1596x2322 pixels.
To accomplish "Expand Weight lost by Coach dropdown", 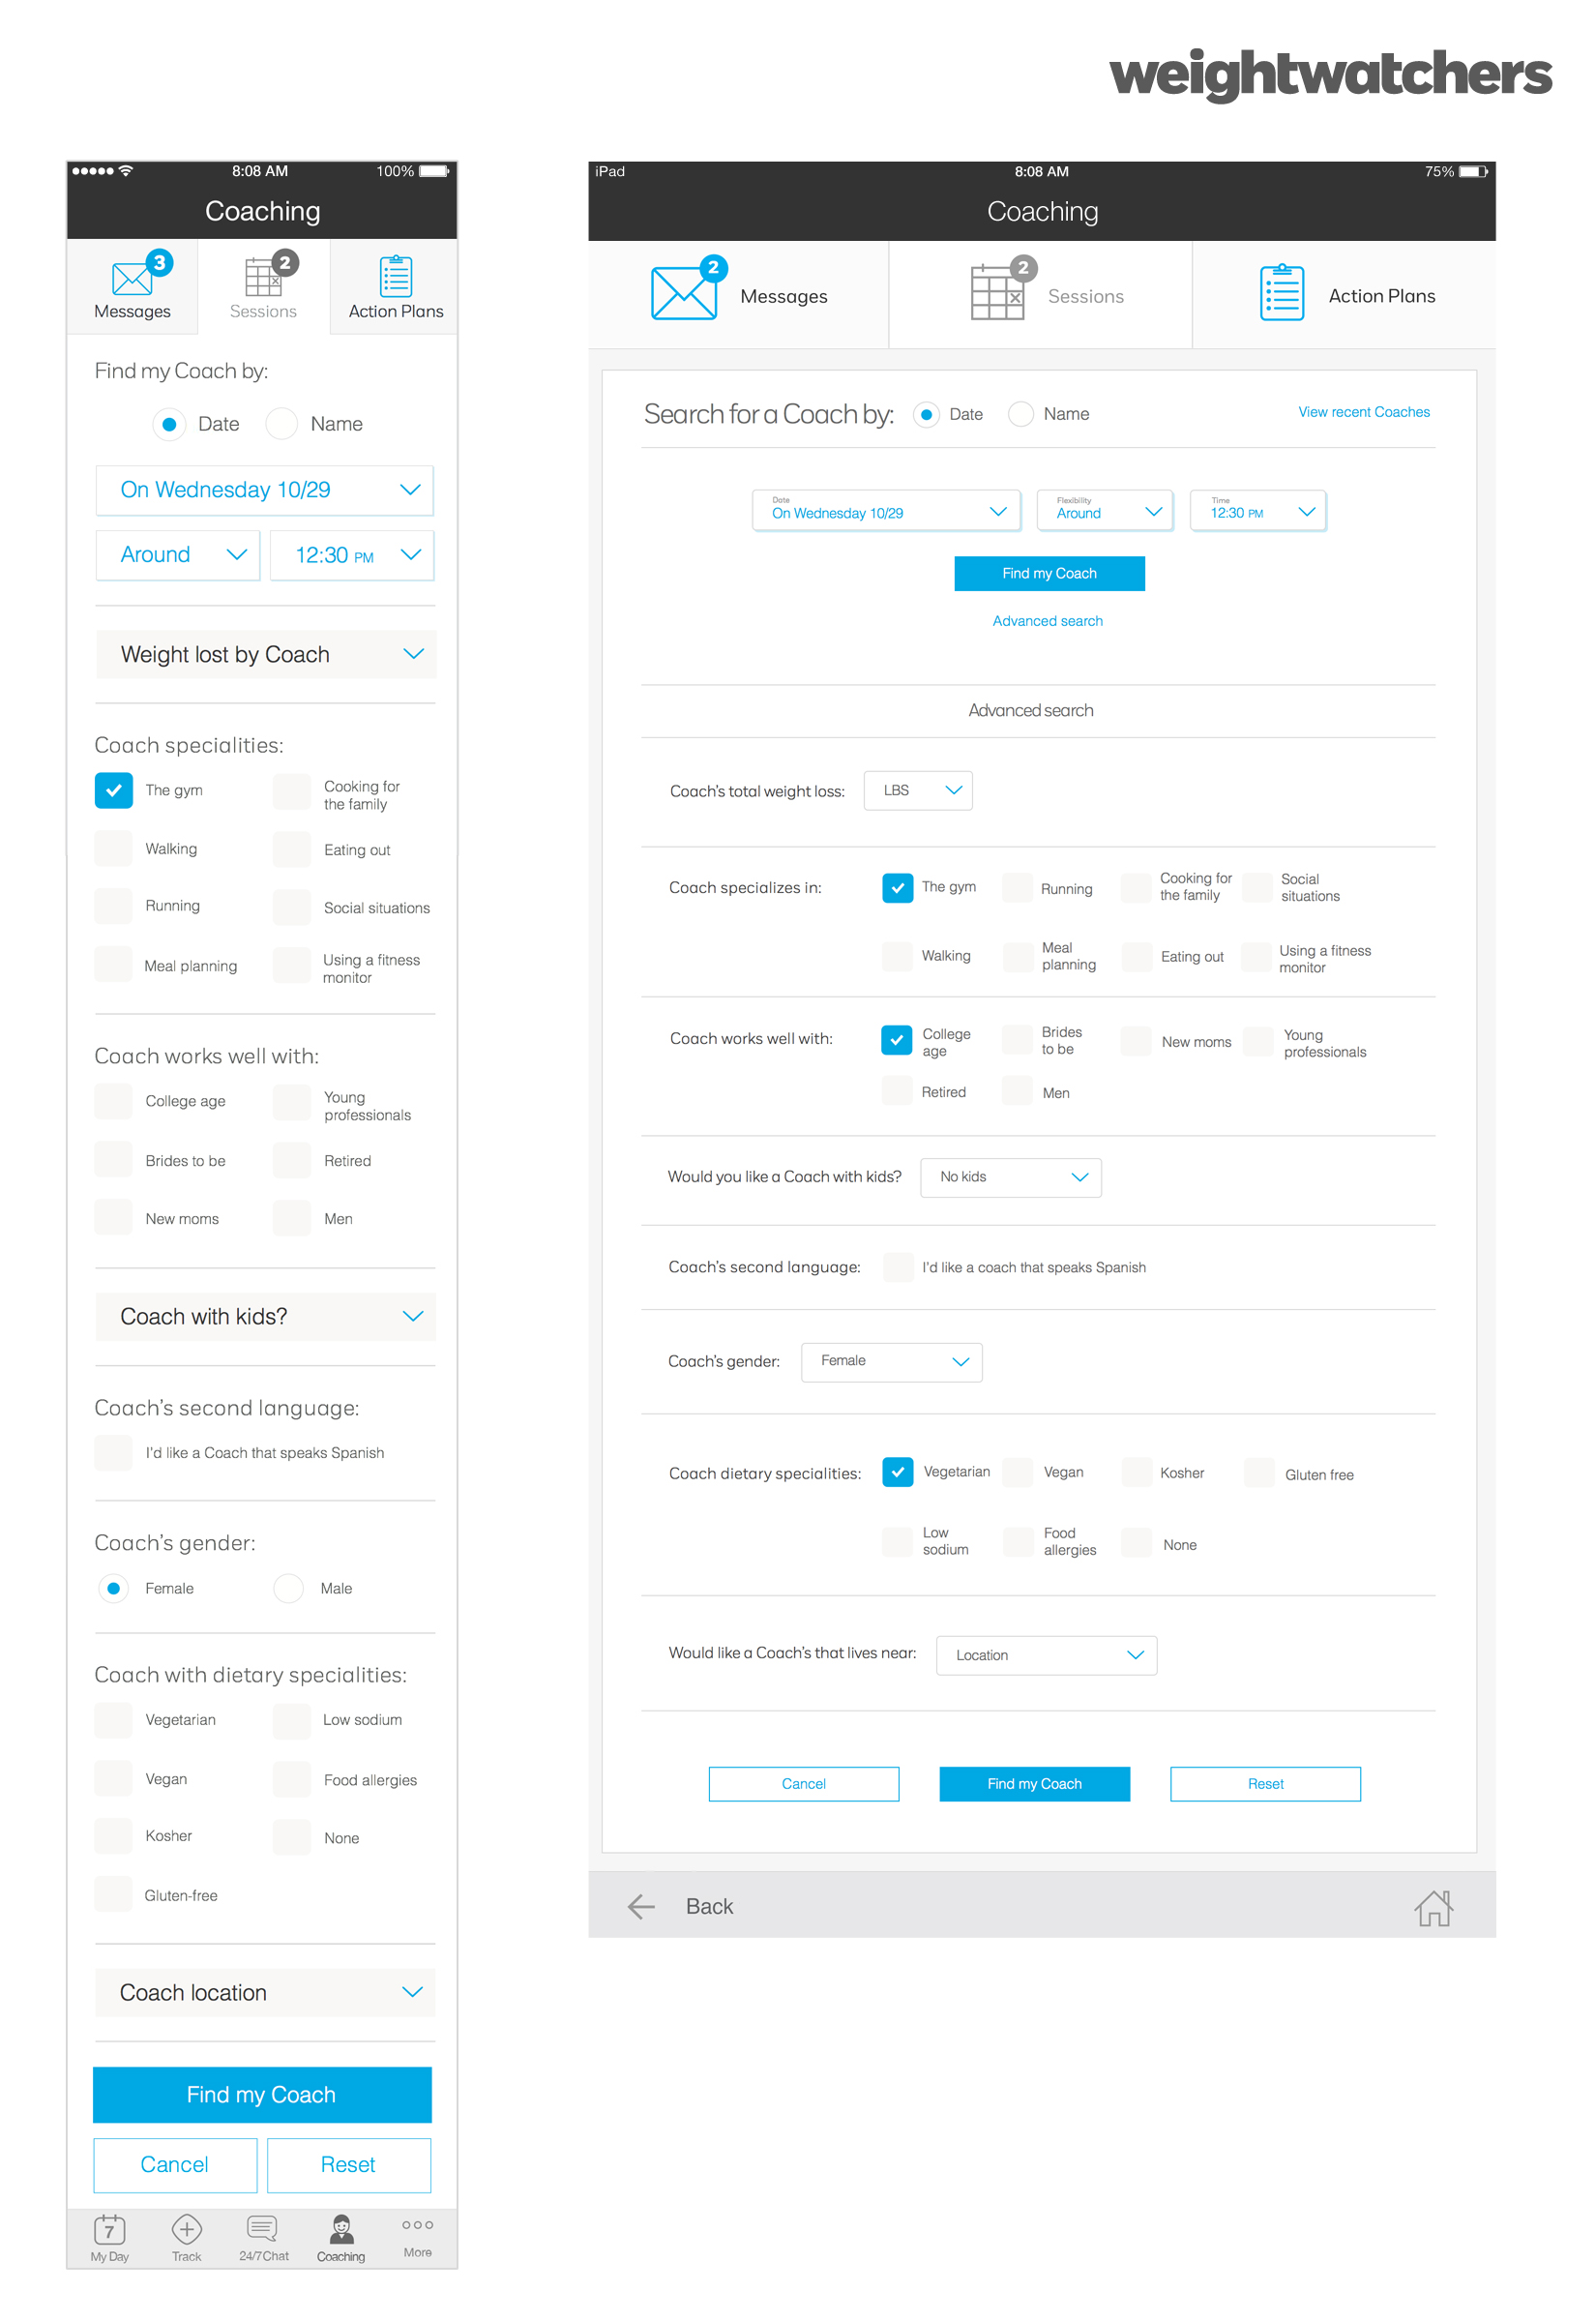I will (266, 654).
